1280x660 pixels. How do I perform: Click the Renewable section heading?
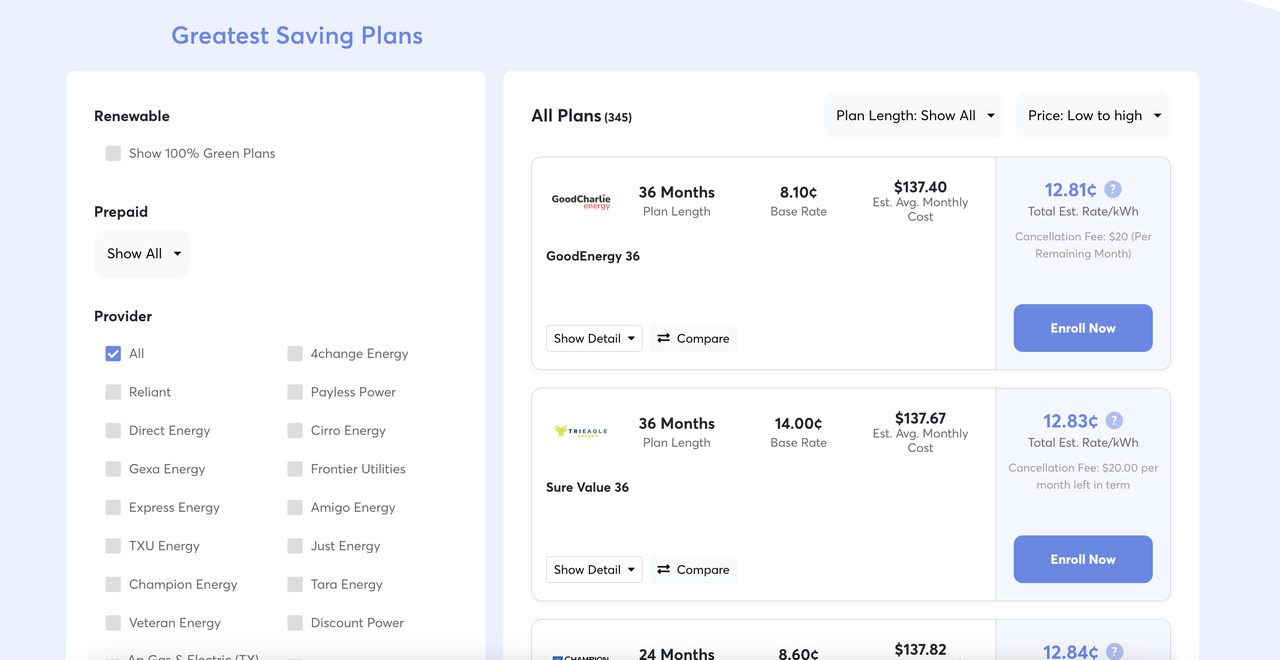tap(132, 116)
